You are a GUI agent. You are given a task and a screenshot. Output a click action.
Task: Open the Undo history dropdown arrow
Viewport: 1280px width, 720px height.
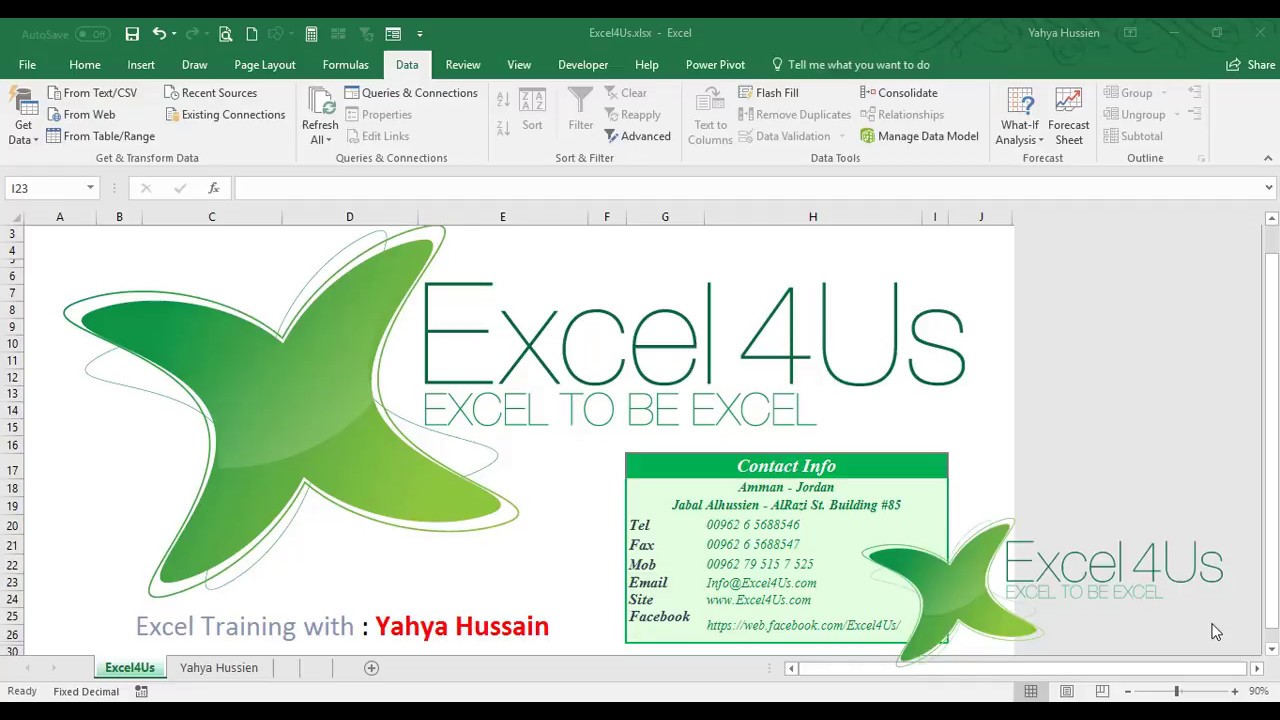(x=174, y=34)
